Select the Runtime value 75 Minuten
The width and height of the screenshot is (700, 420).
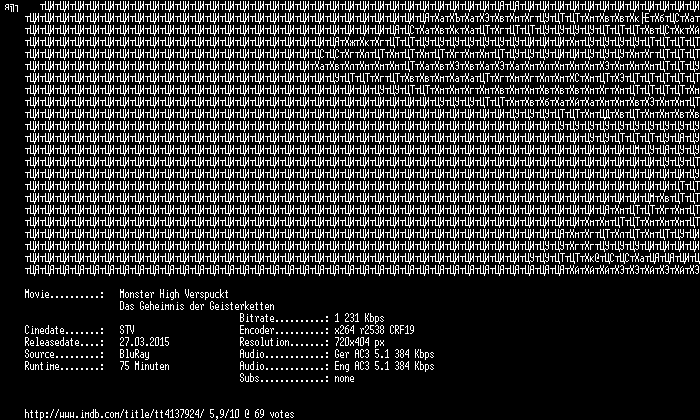[144, 366]
